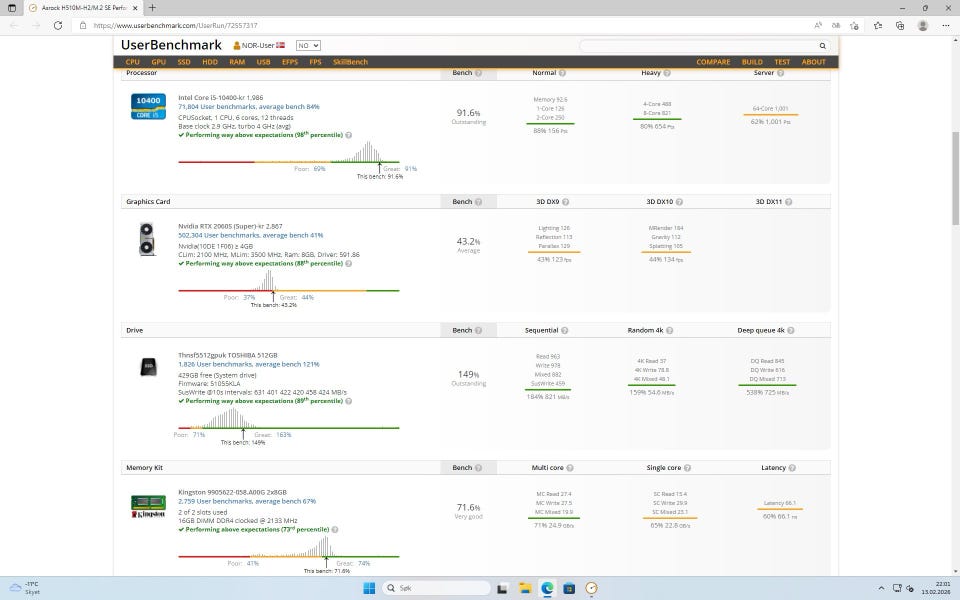Open the SSD menu item
Image resolution: width=960 pixels, height=600 pixels.
pyautogui.click(x=184, y=62)
